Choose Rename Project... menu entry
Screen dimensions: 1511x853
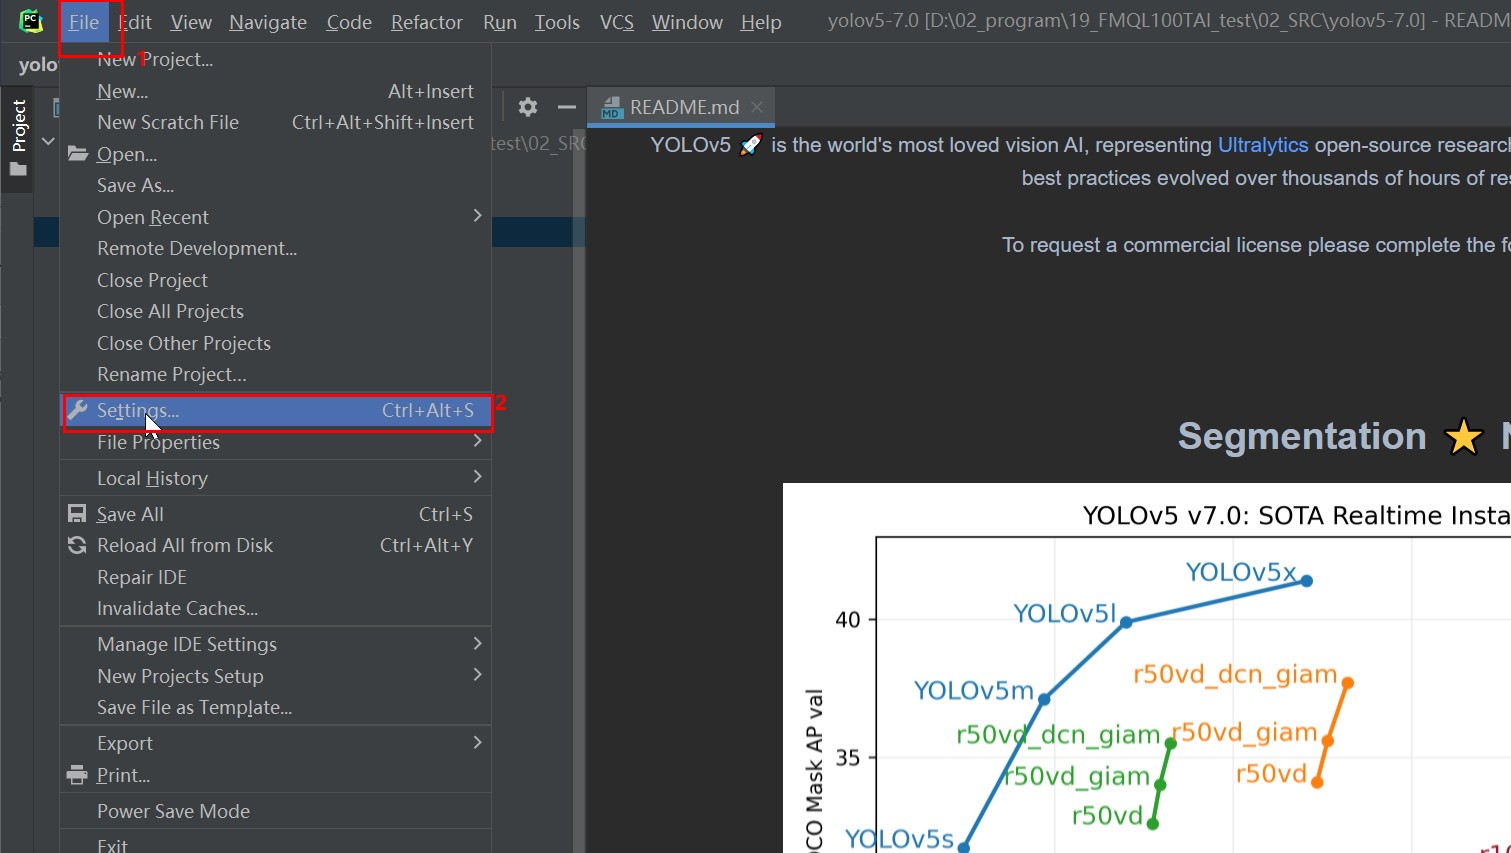(x=275, y=374)
